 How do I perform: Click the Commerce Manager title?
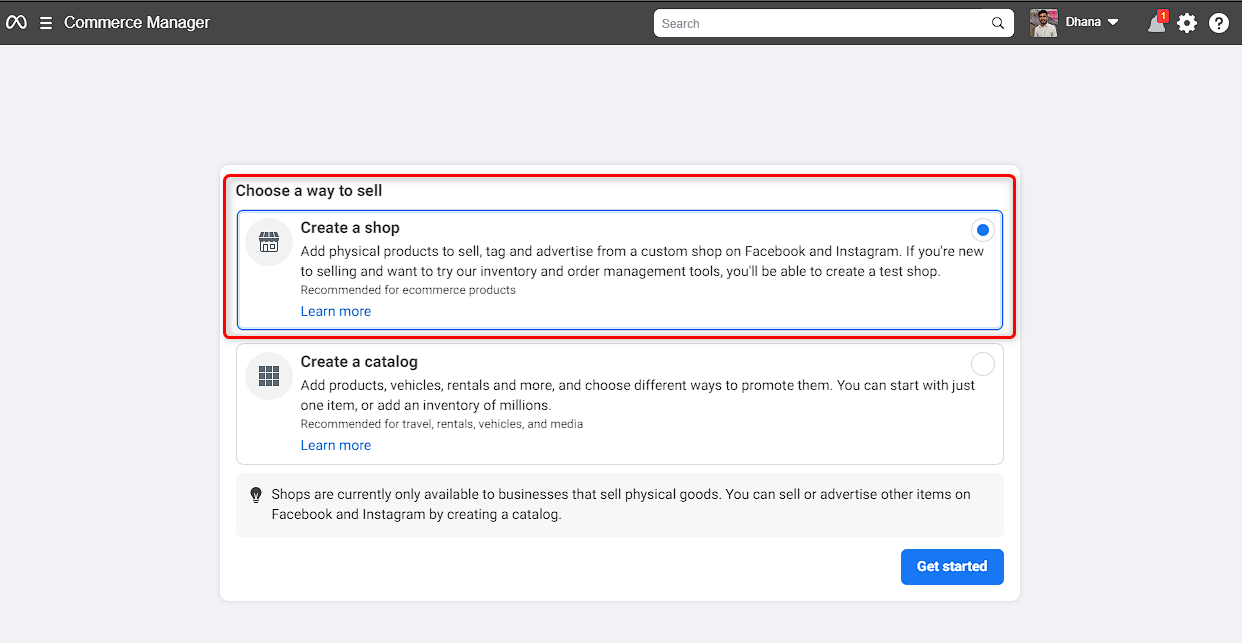coord(137,23)
